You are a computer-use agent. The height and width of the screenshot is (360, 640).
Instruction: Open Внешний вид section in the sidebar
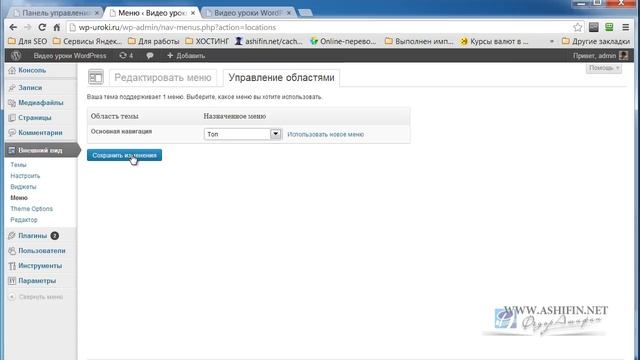pos(40,150)
